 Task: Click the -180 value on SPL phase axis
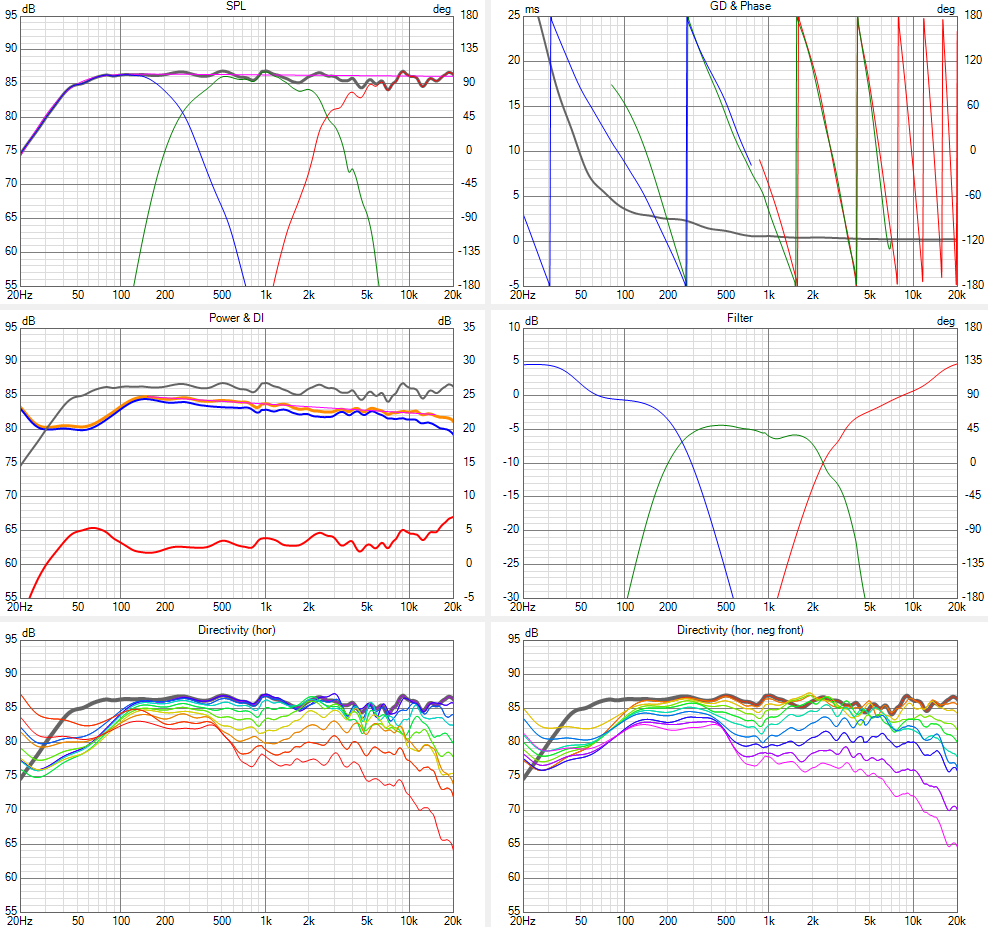(469, 285)
